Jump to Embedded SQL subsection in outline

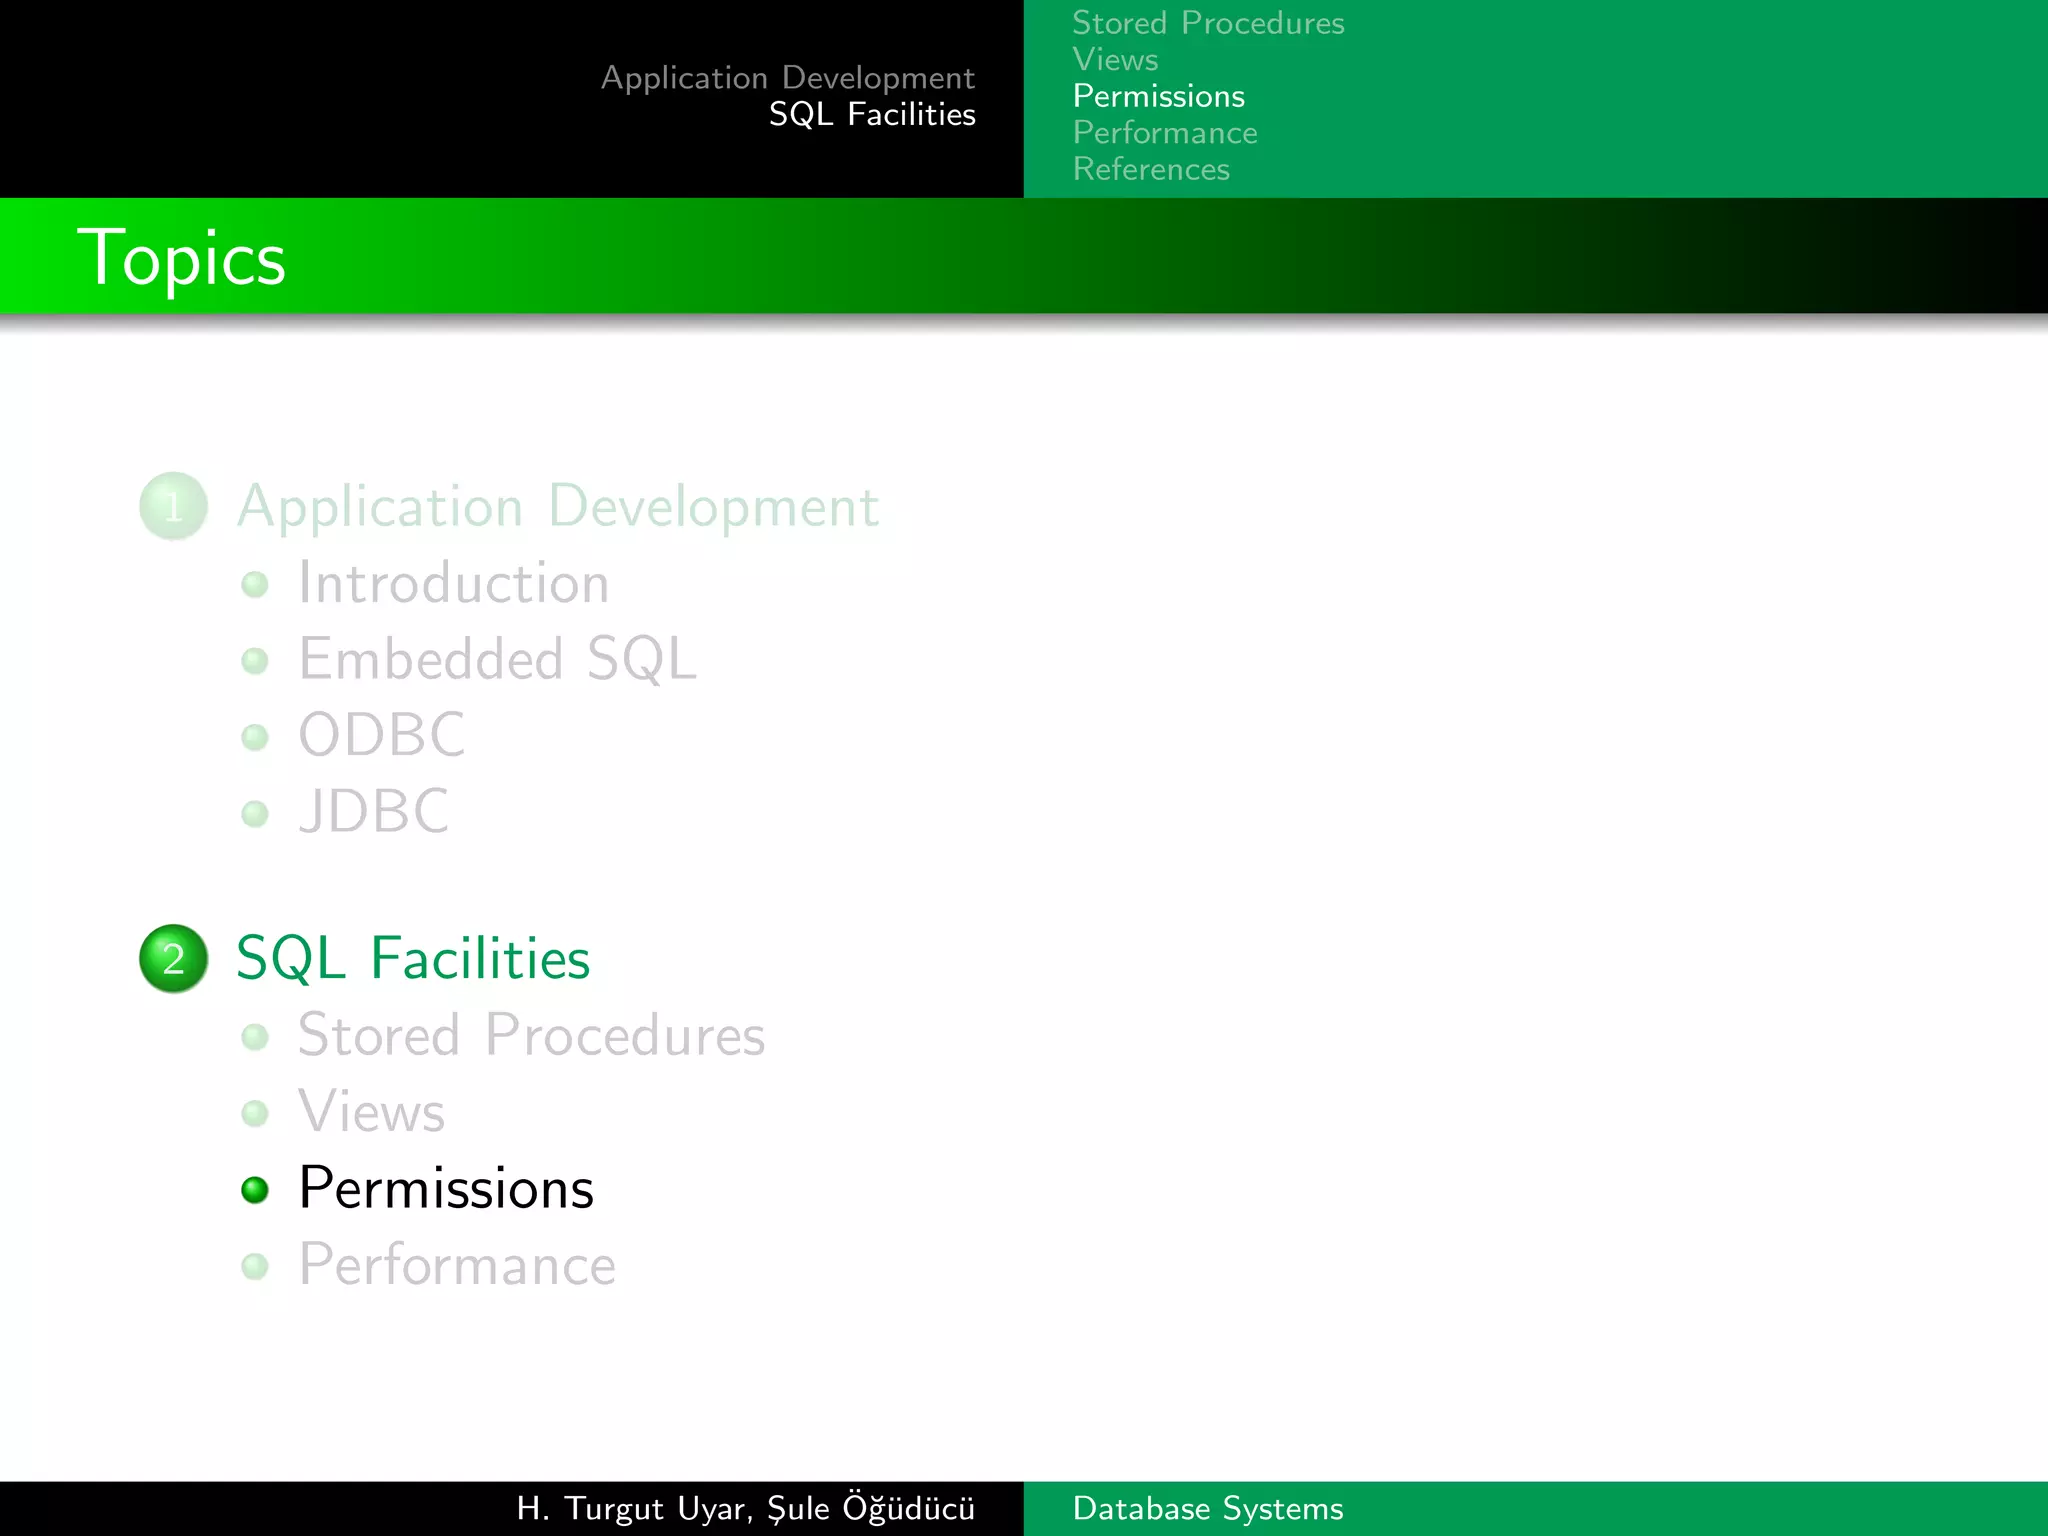coord(497,659)
